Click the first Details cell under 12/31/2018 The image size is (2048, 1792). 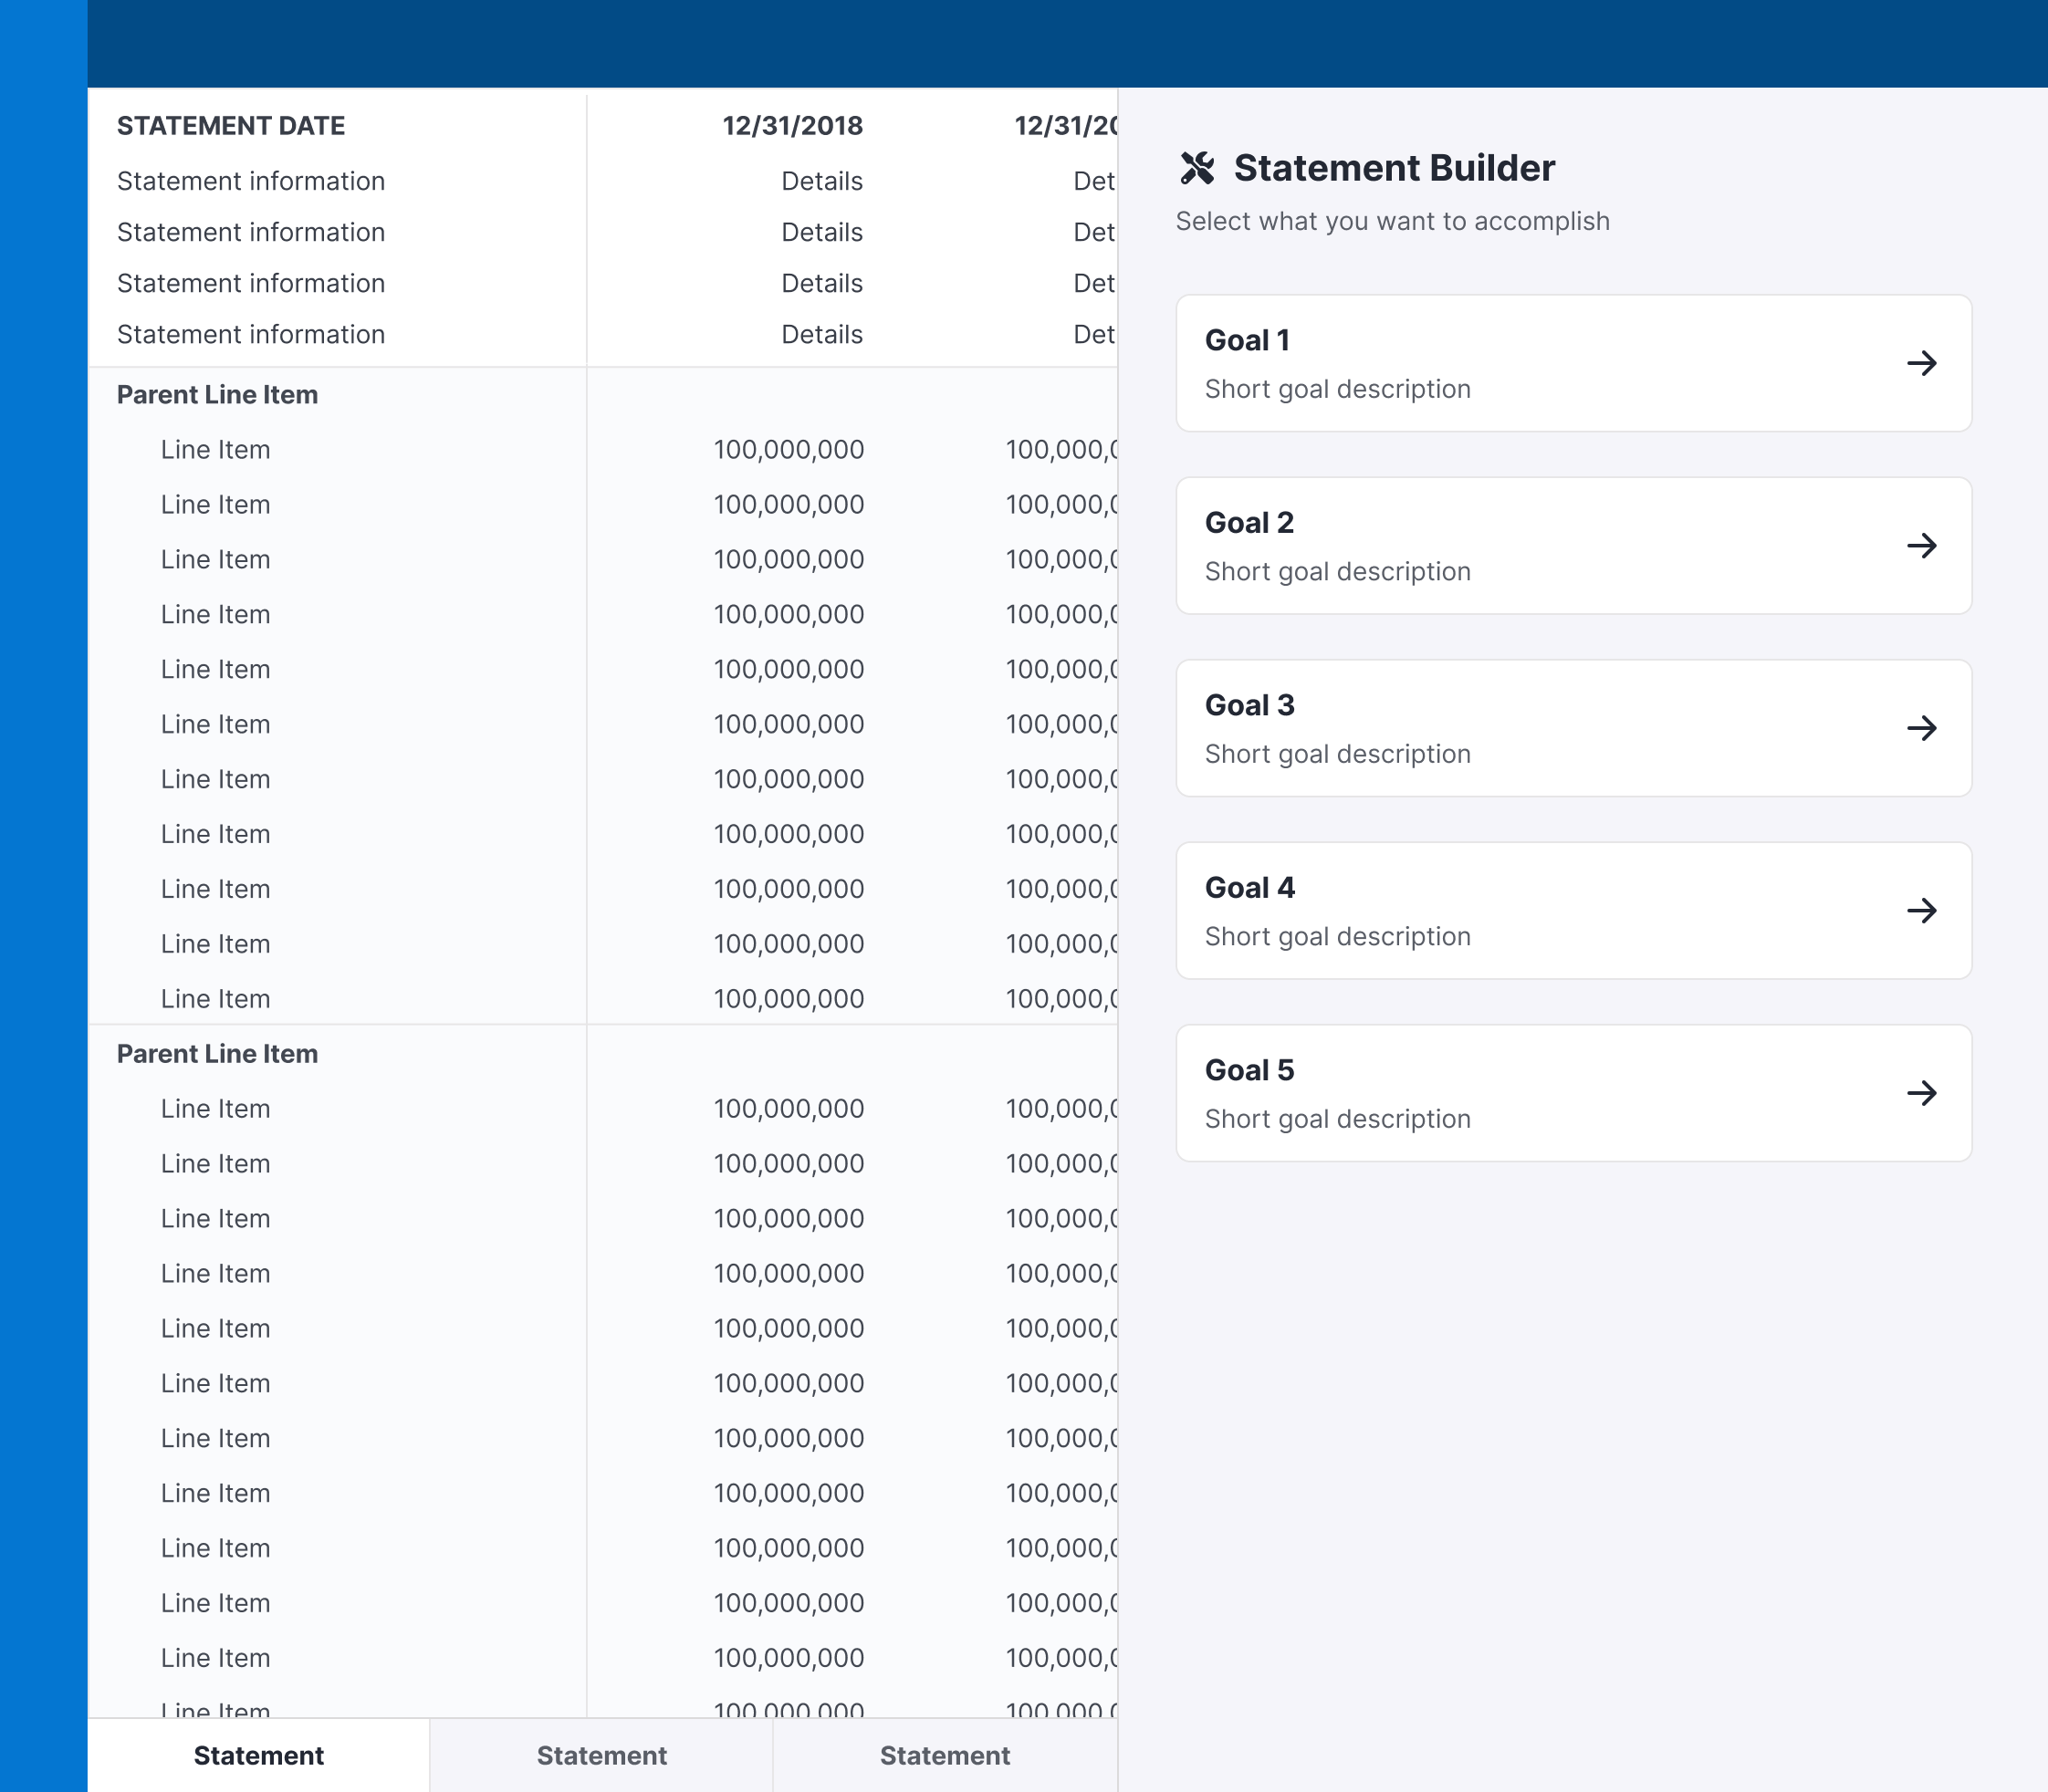pos(821,181)
